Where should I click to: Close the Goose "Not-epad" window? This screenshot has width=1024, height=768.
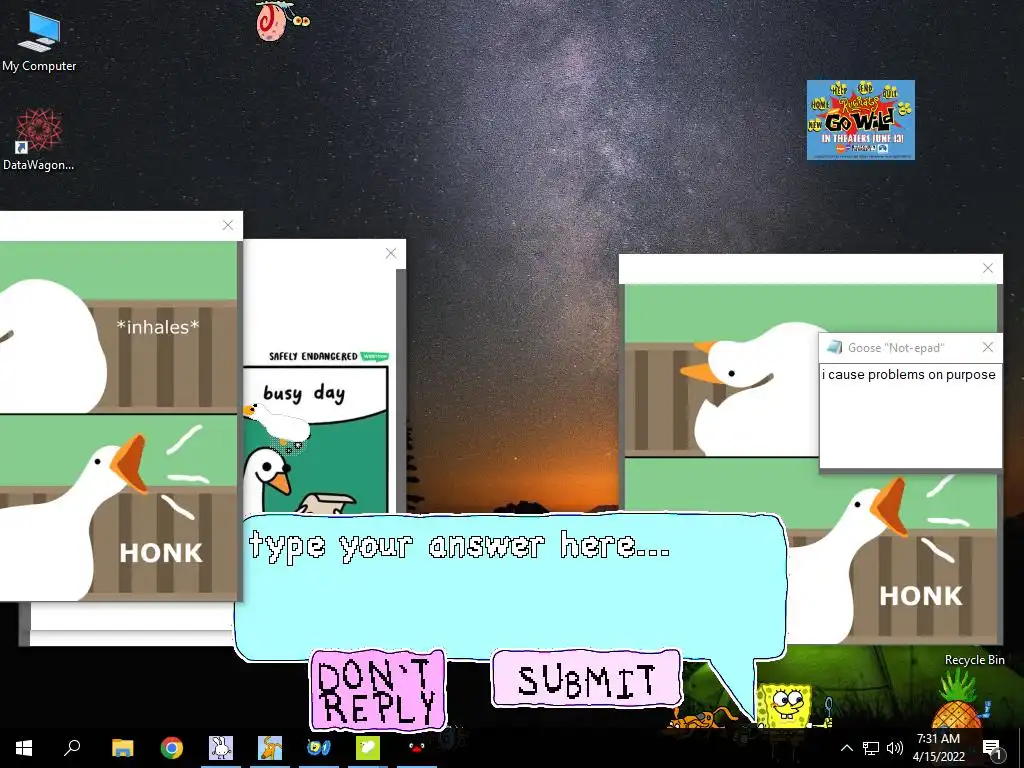click(x=988, y=347)
